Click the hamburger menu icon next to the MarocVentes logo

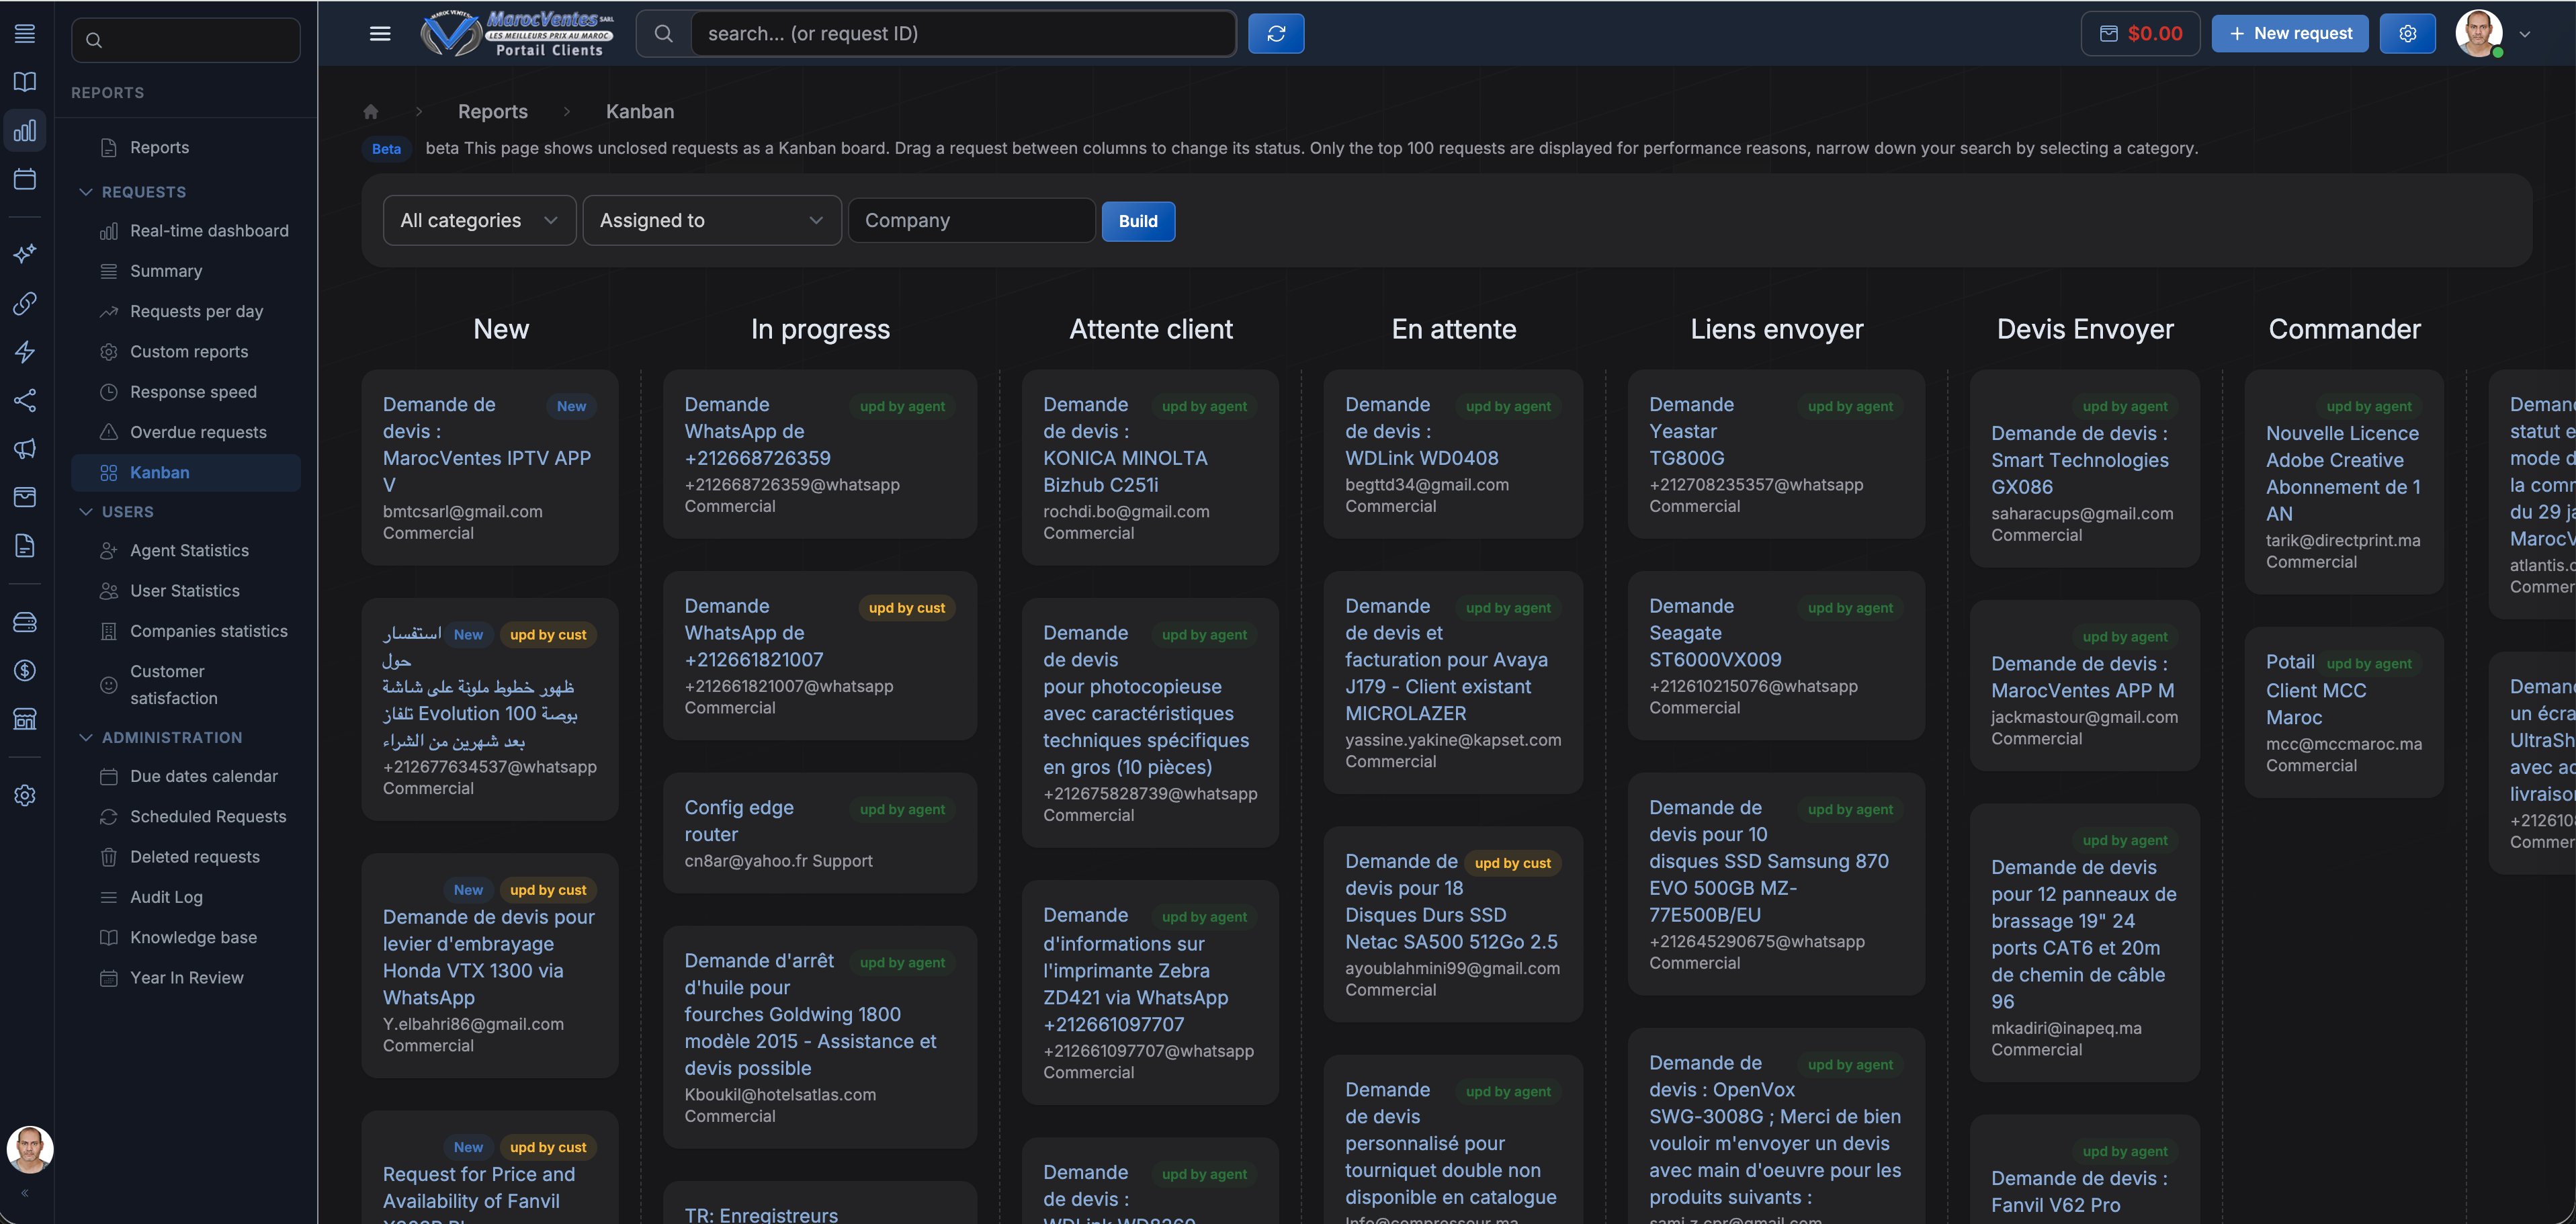pos(380,33)
